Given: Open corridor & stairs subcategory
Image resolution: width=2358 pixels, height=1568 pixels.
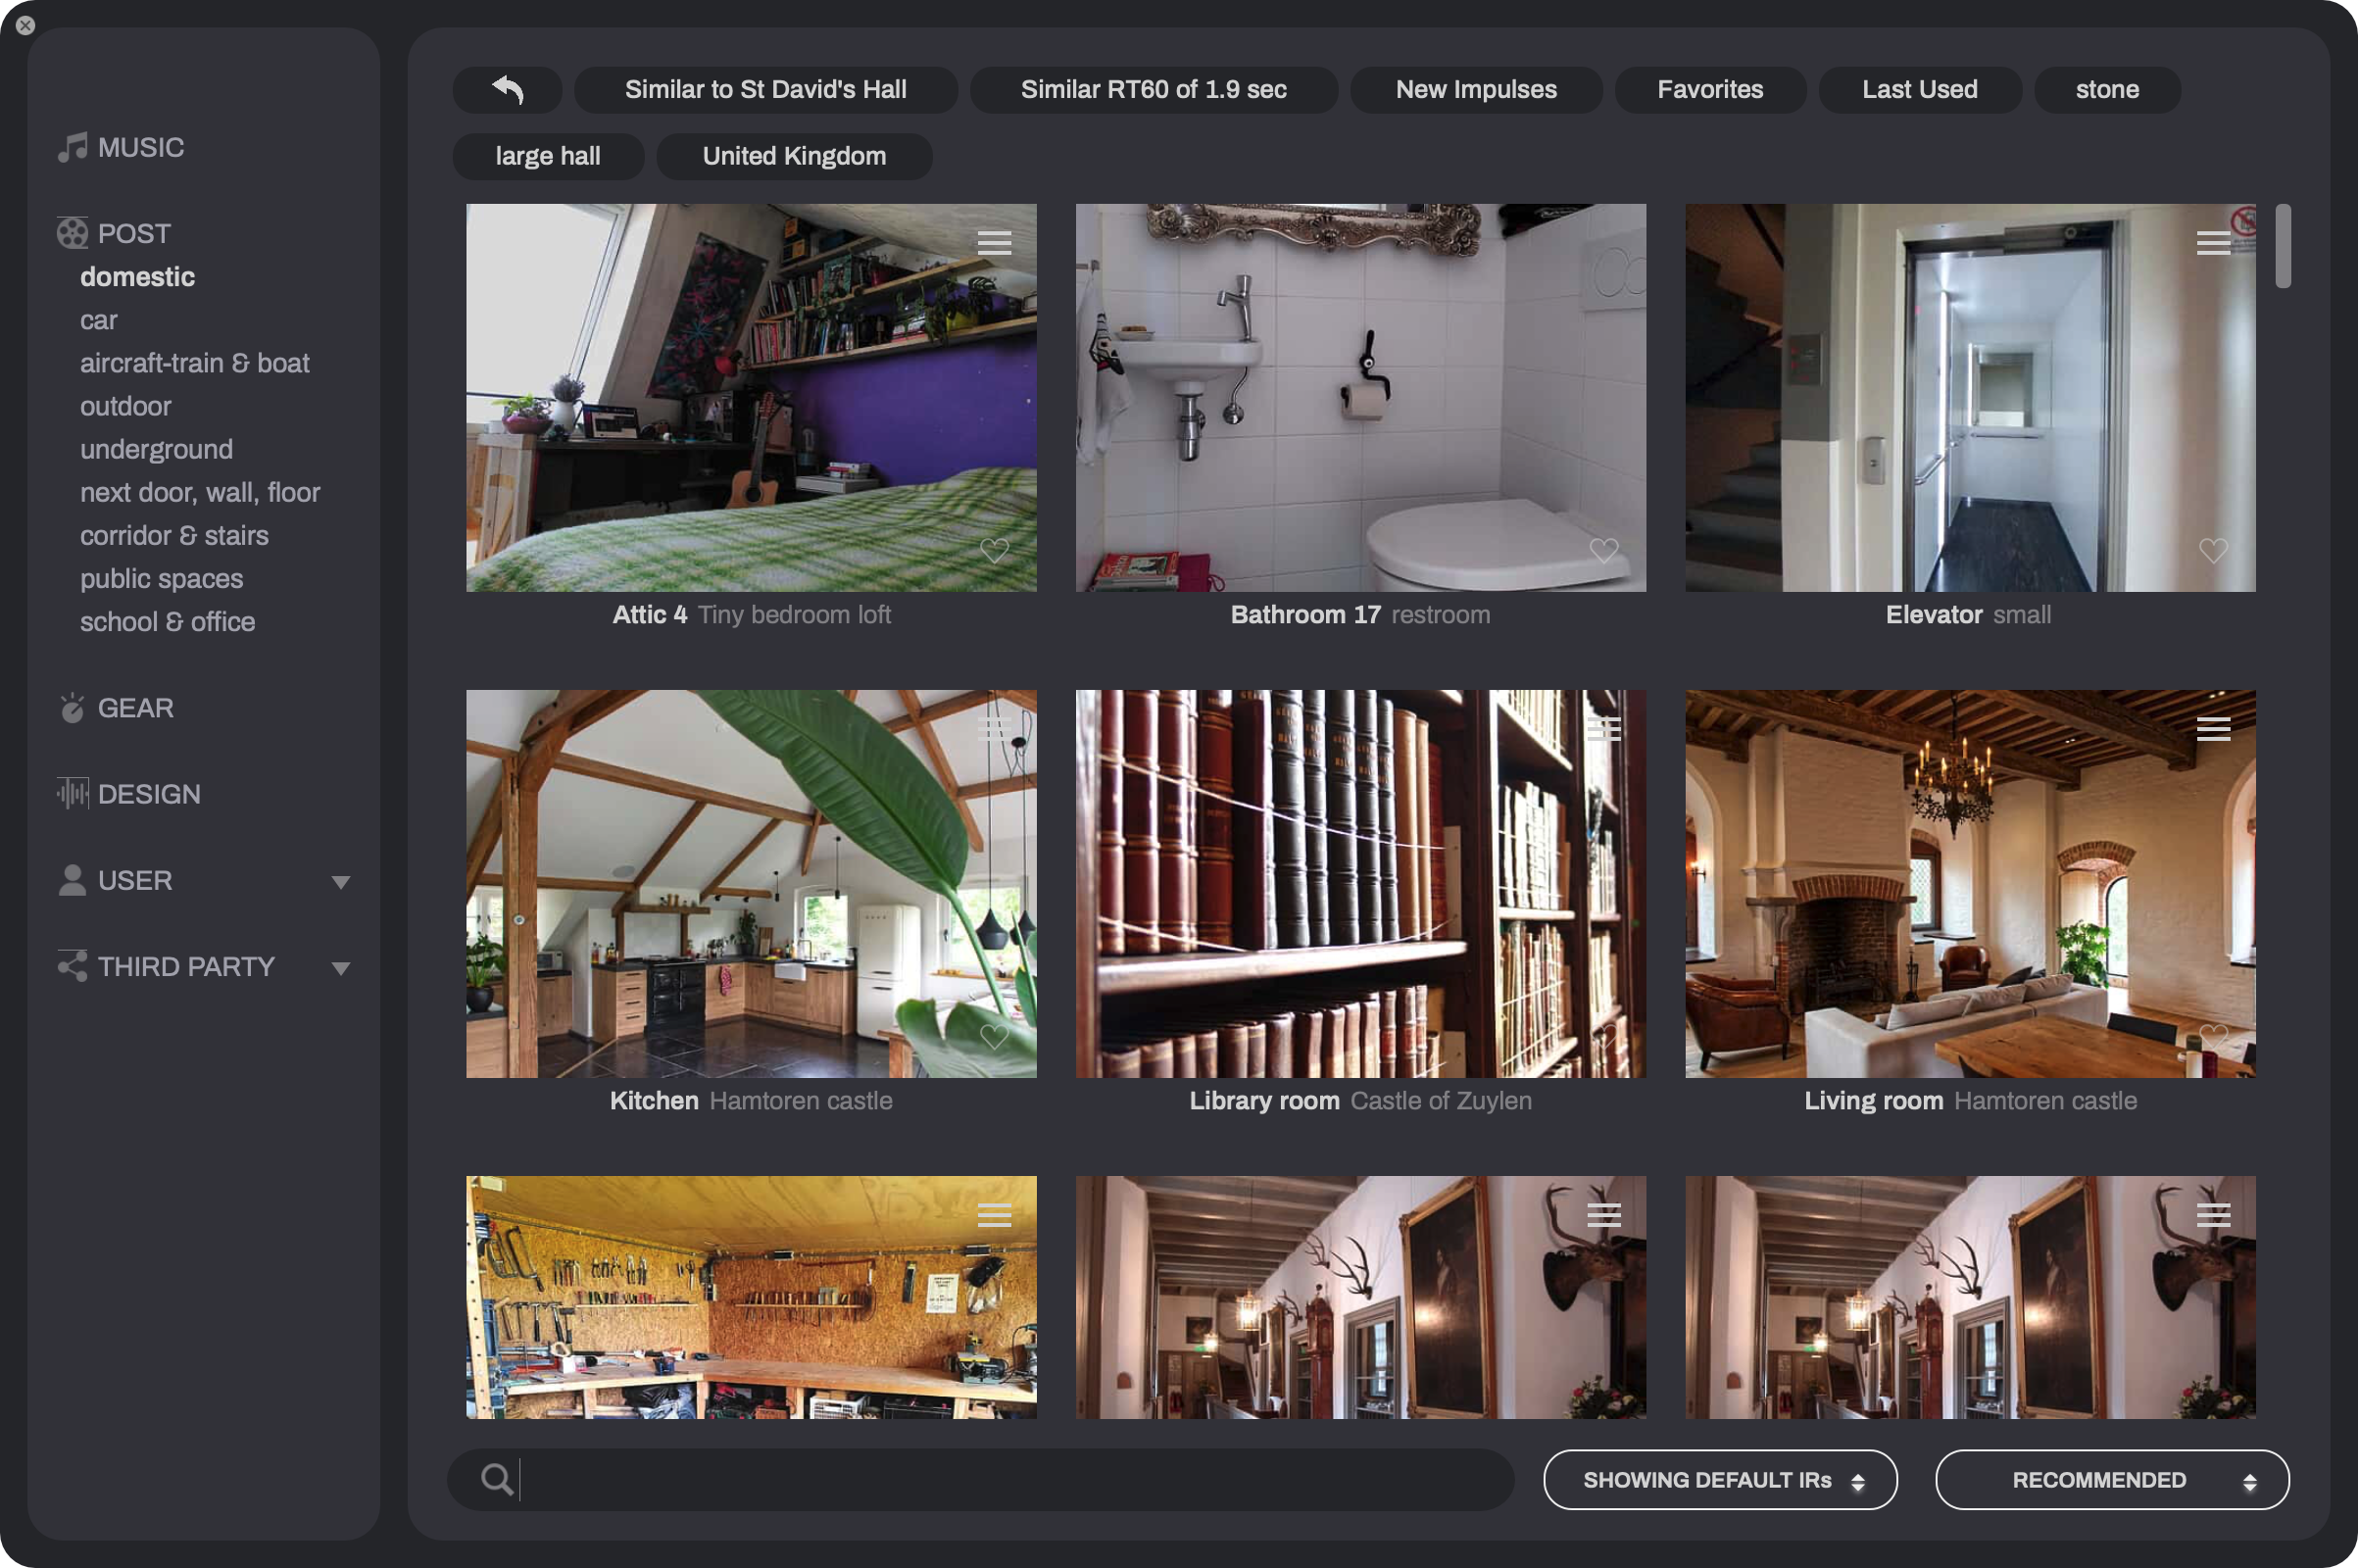Looking at the screenshot, I should pyautogui.click(x=175, y=535).
